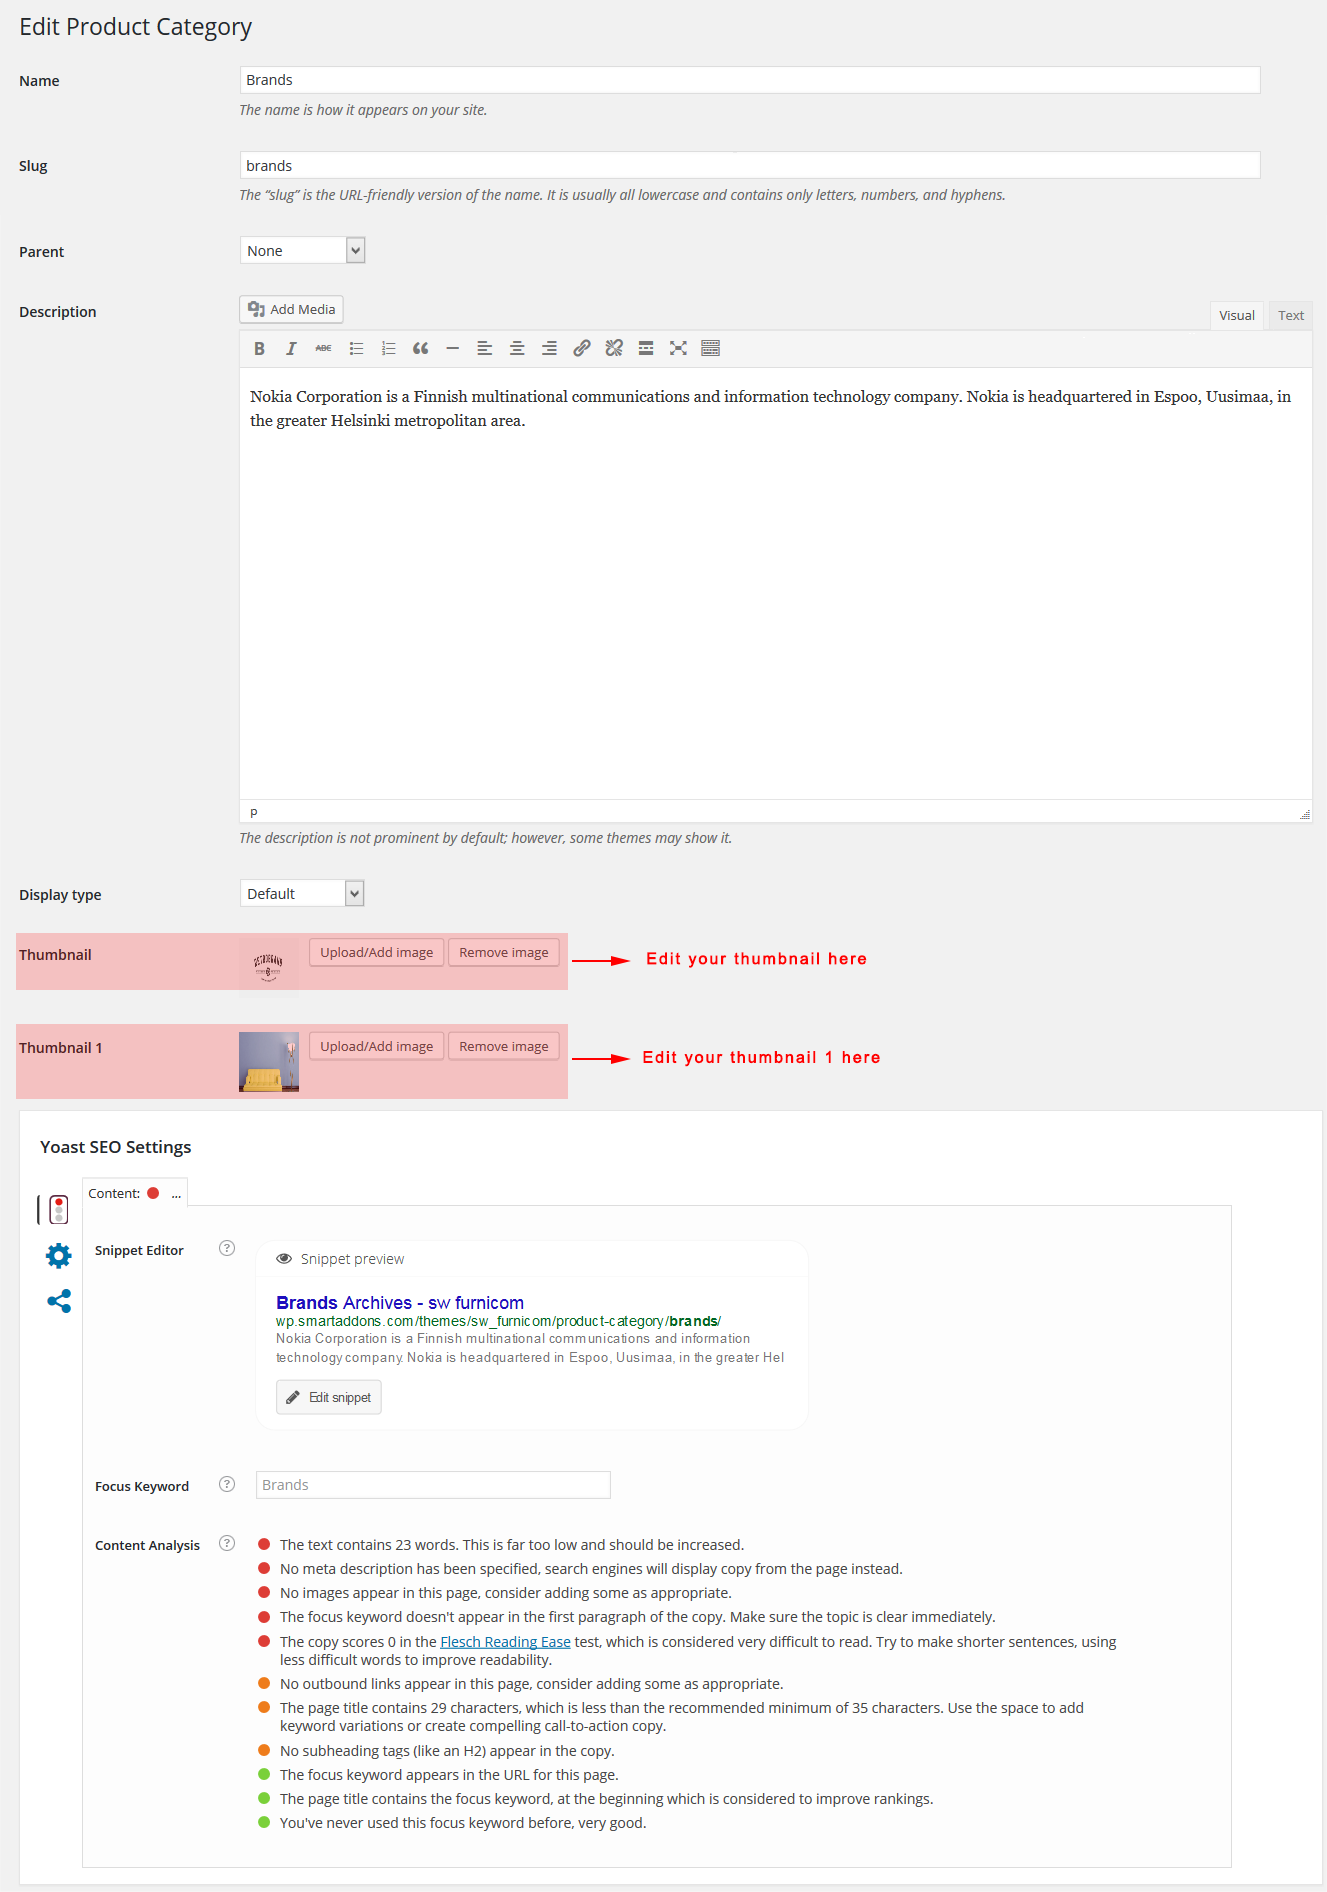The height and width of the screenshot is (1892, 1327).
Task: Switch the editor to distraction-free fullscreen
Action: [x=678, y=348]
